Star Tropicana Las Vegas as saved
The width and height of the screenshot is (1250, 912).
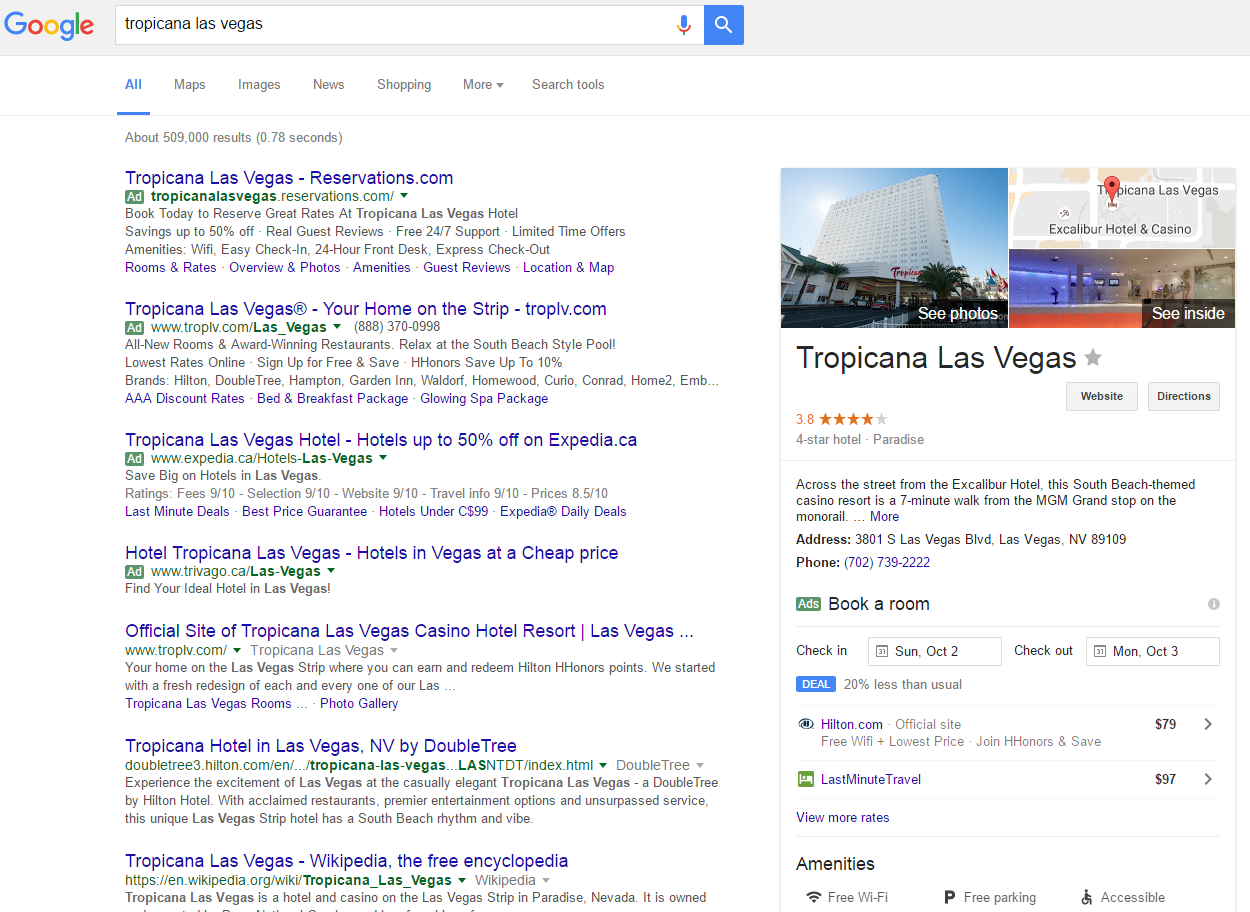coord(1093,358)
